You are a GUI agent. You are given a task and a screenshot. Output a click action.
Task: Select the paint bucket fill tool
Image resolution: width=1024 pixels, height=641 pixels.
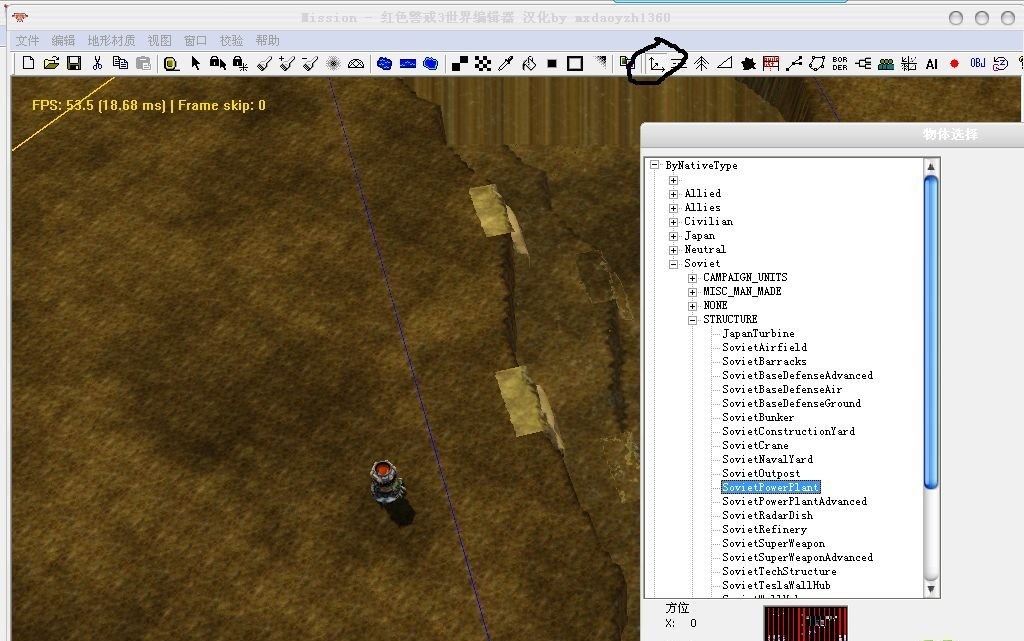pos(529,63)
